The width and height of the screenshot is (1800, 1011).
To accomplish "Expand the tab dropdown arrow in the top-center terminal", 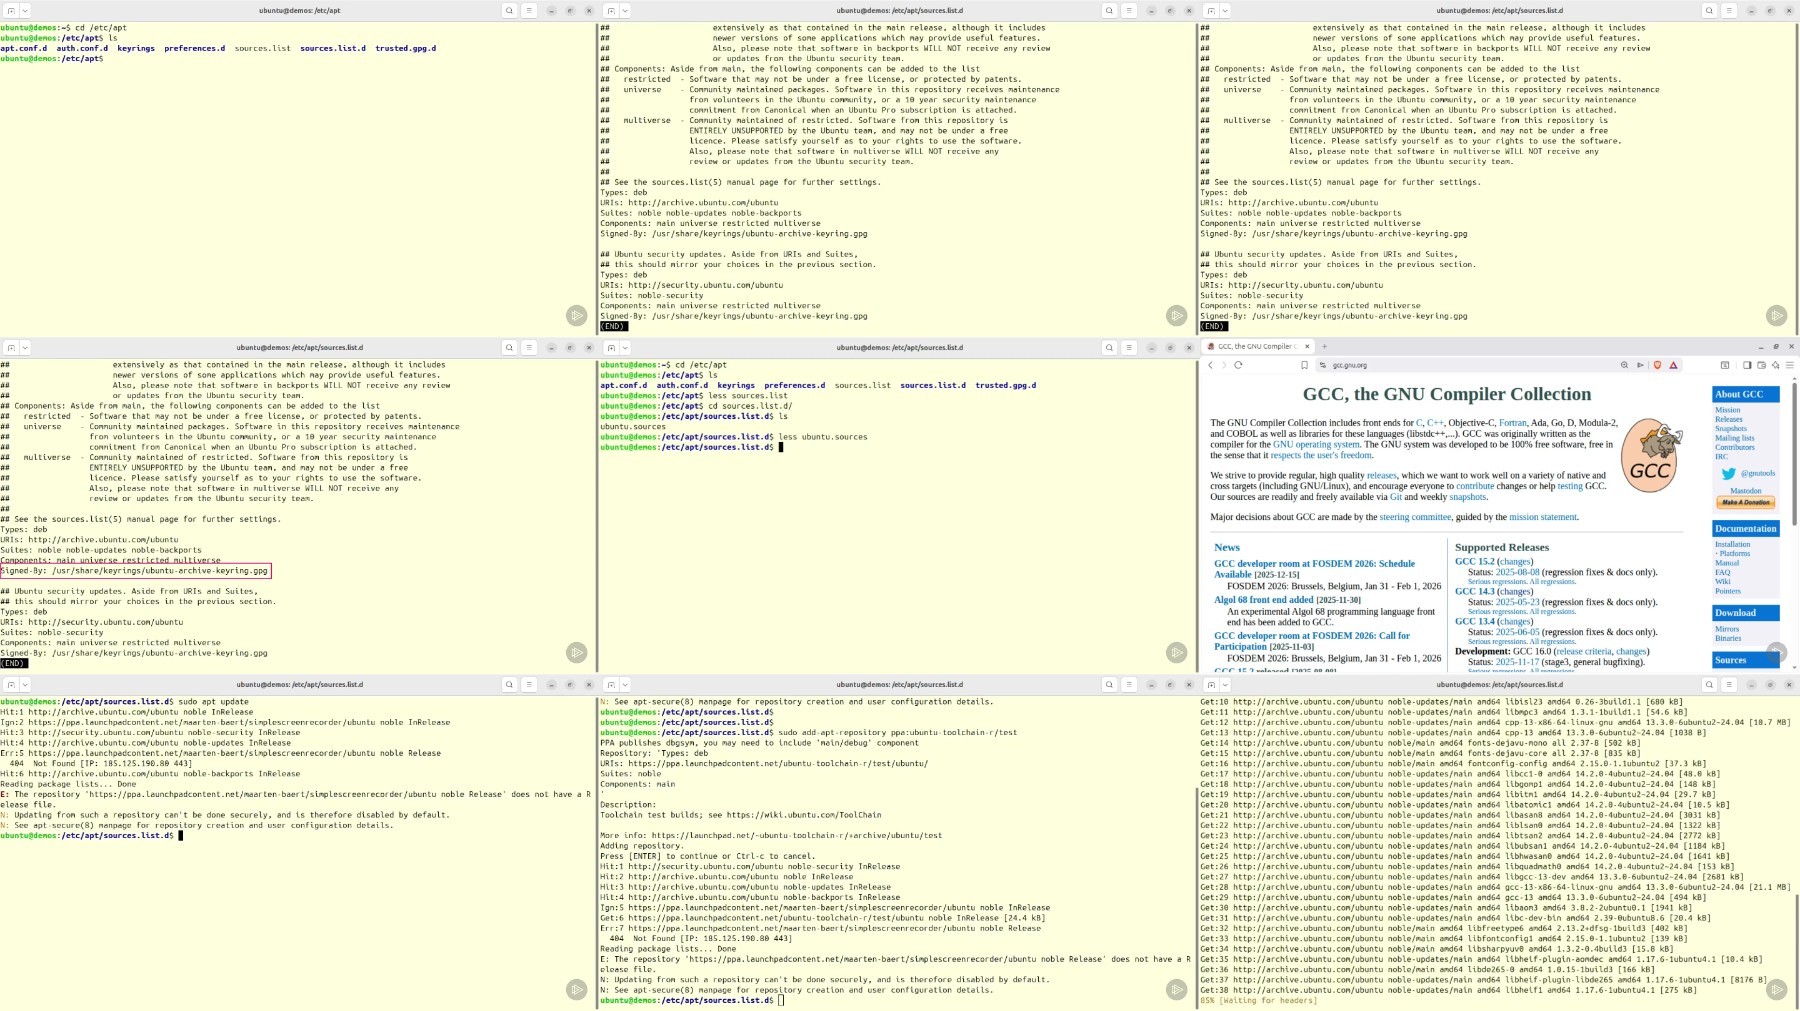I will 625,10.
